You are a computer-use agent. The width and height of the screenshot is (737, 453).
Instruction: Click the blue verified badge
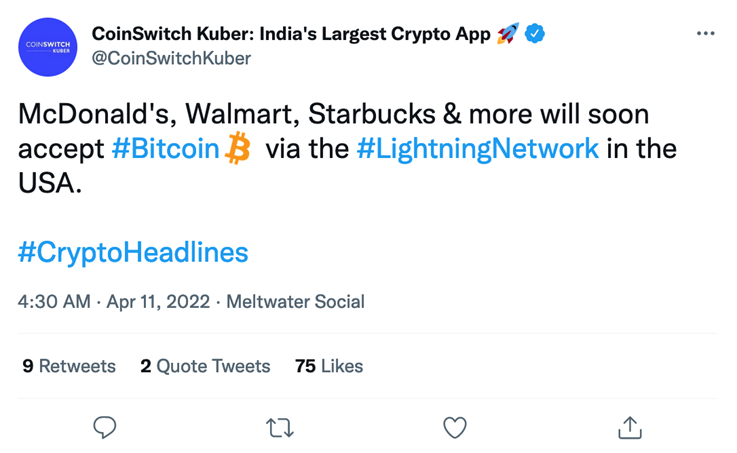pyautogui.click(x=534, y=33)
